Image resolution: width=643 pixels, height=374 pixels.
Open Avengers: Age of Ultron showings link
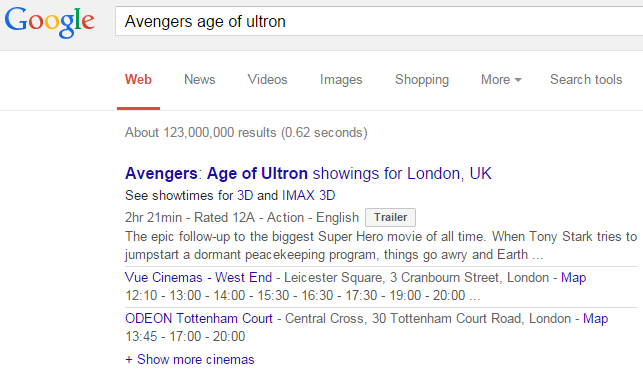click(x=308, y=173)
